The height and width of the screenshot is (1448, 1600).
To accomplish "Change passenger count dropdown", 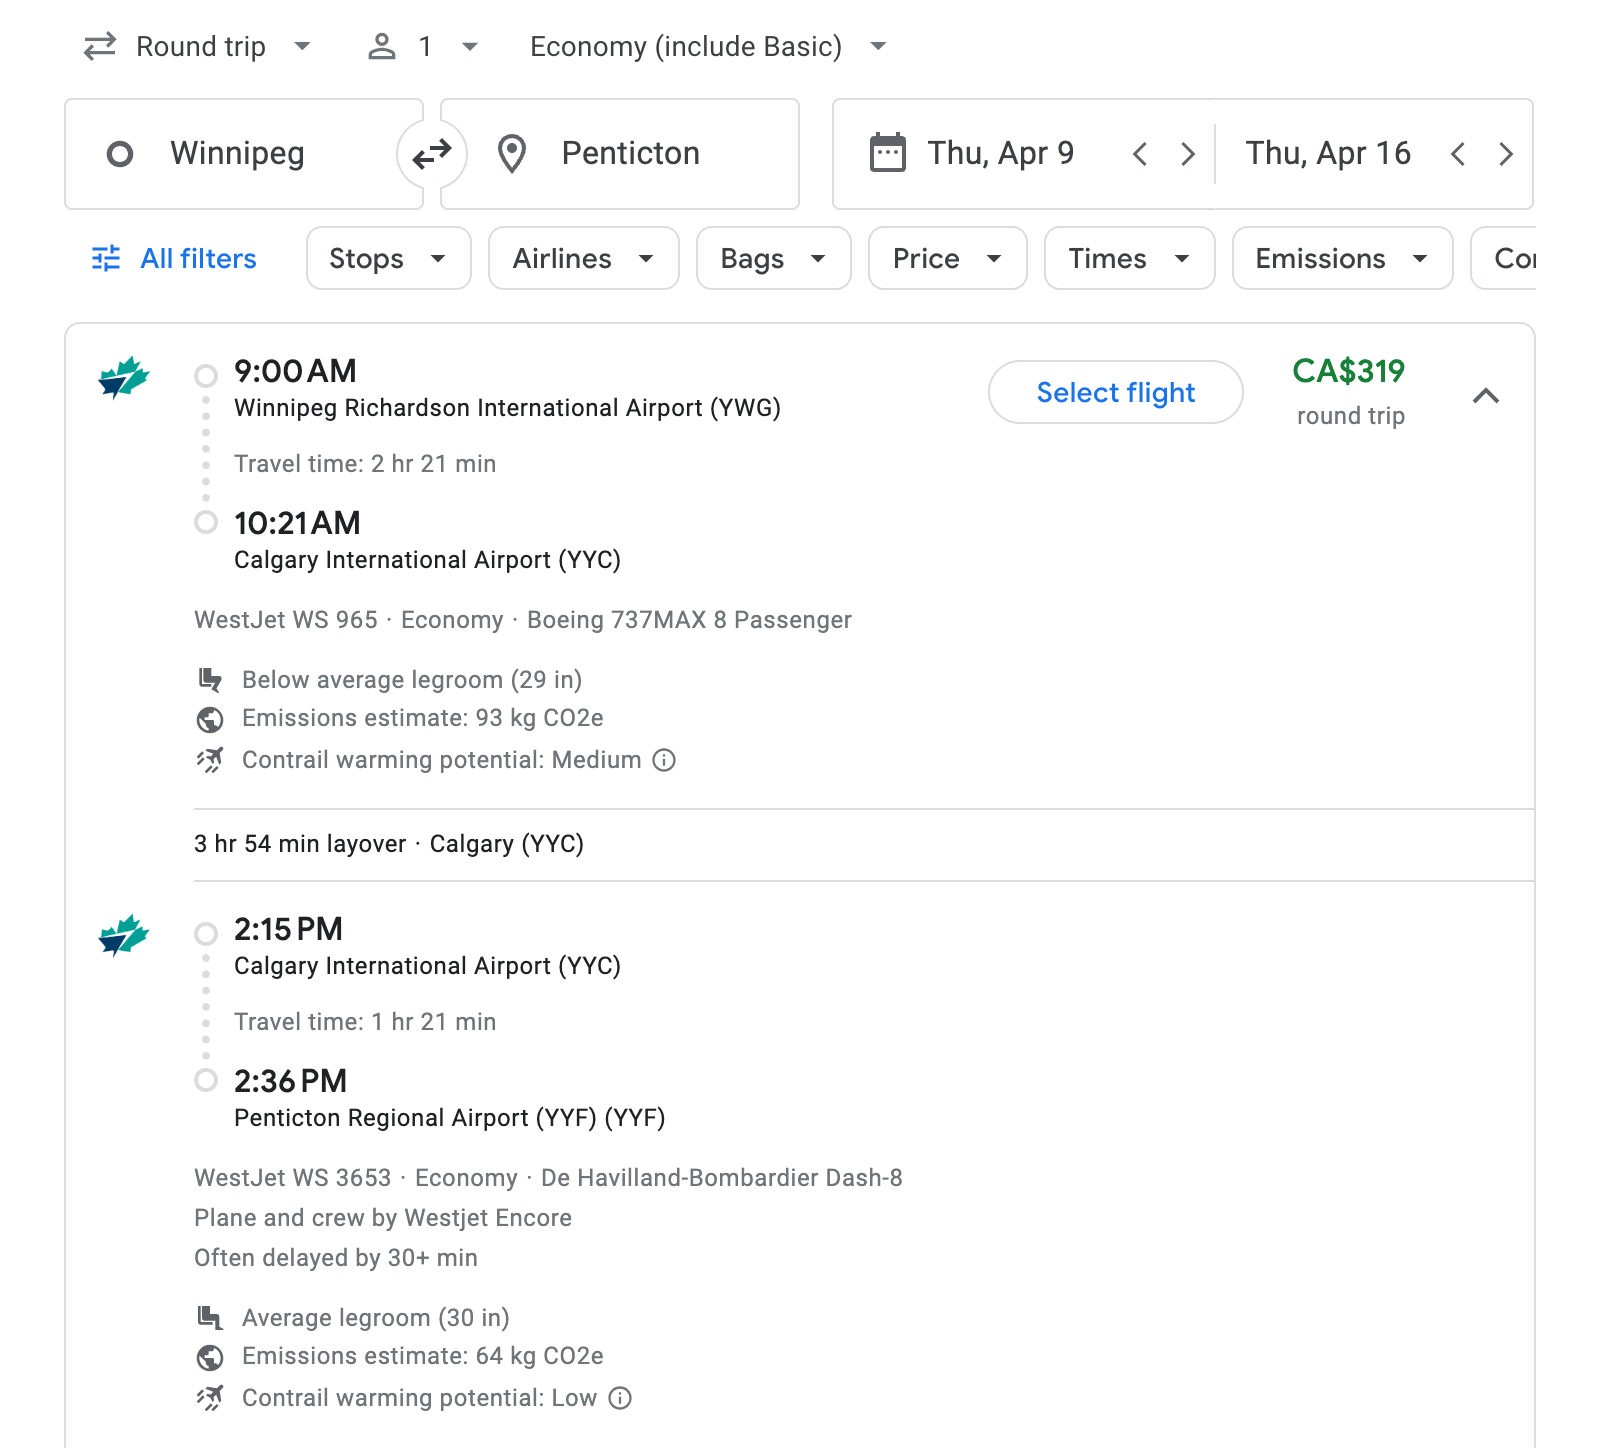I will click(424, 47).
